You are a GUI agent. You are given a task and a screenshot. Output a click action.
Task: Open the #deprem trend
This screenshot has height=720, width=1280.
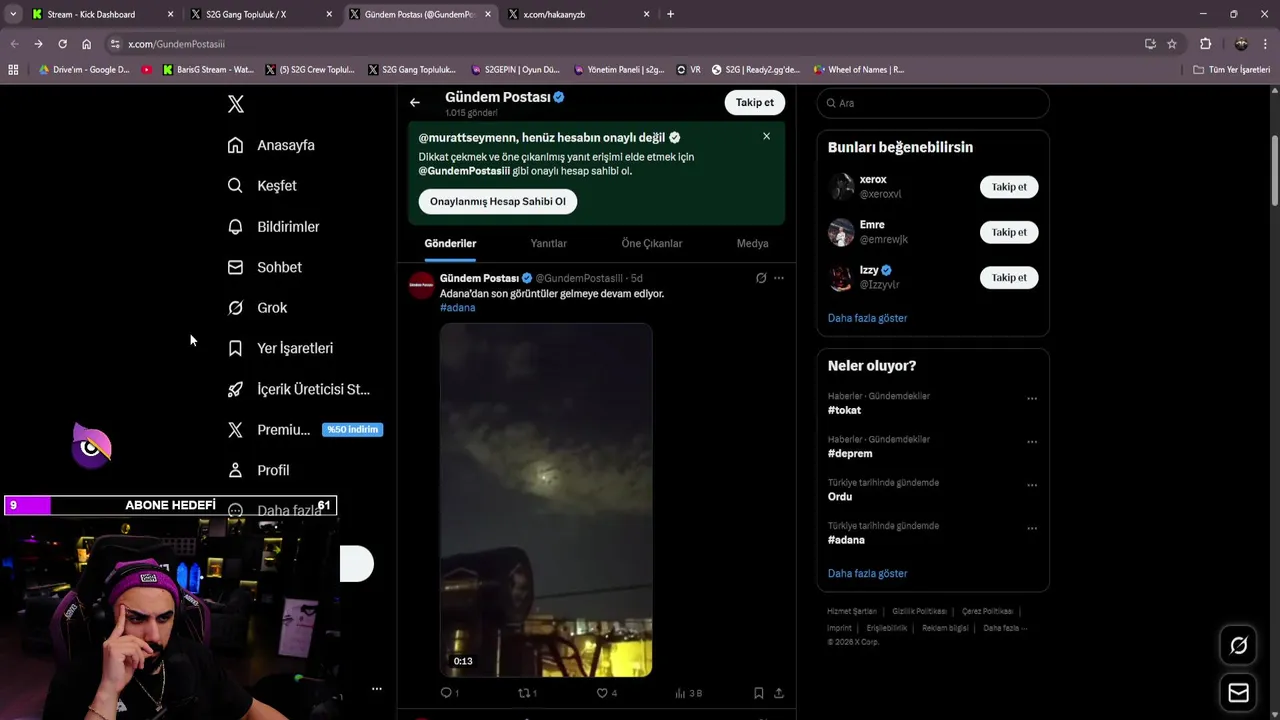850,454
